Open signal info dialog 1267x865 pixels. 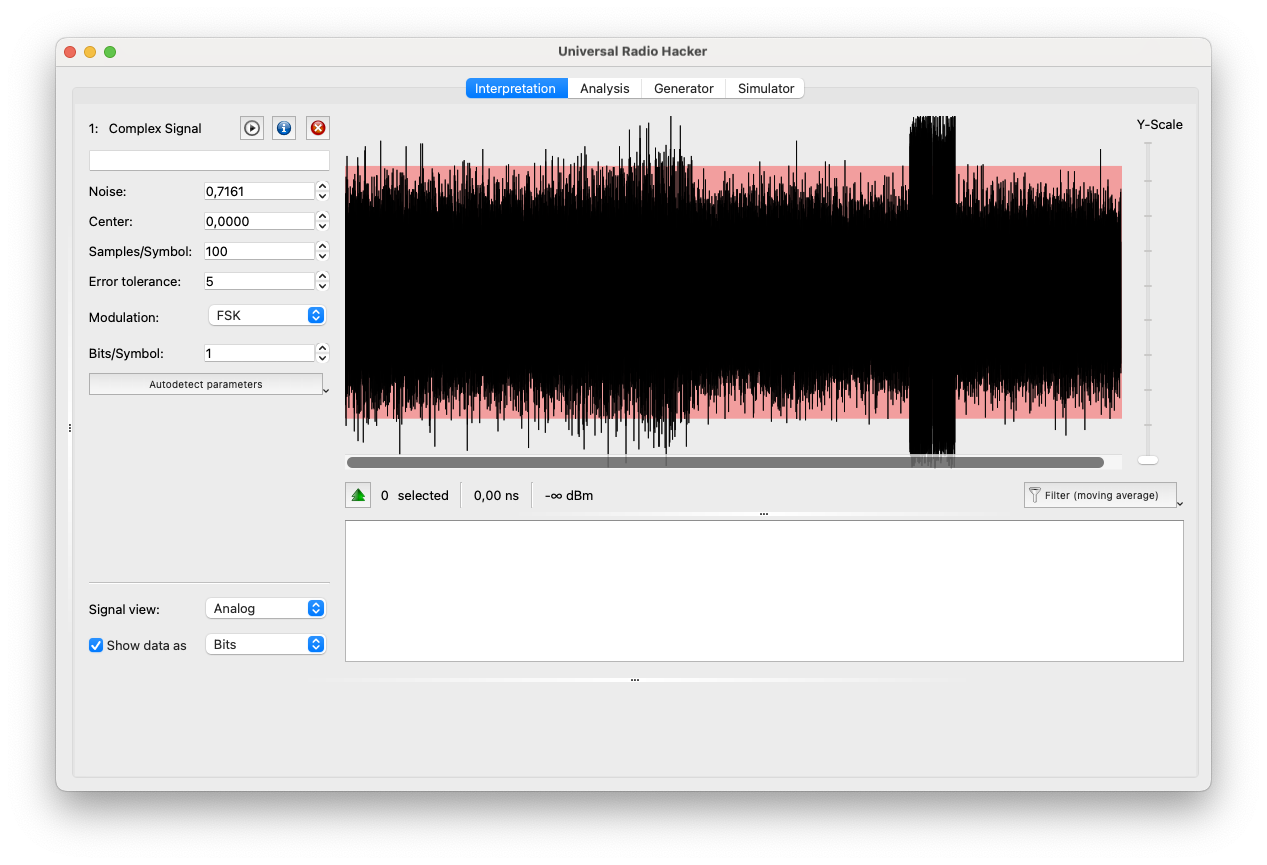click(284, 128)
